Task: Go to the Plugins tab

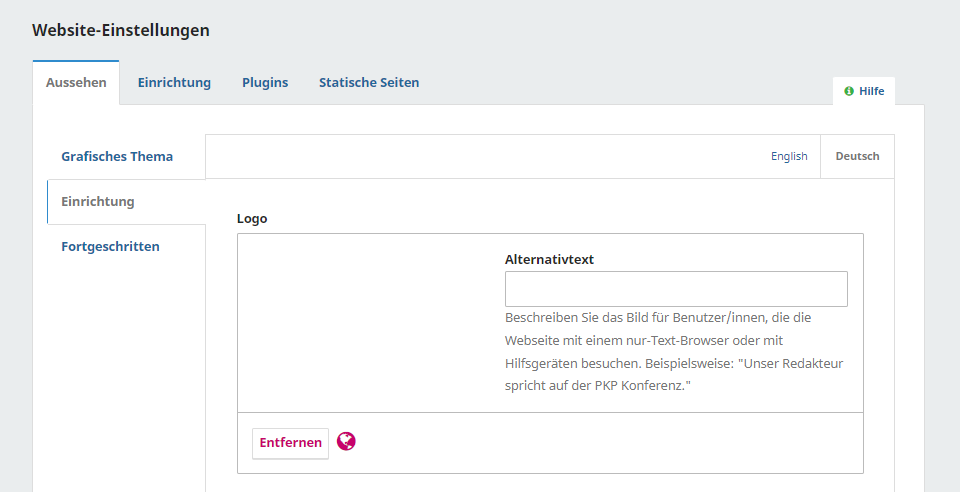Action: click(x=265, y=83)
